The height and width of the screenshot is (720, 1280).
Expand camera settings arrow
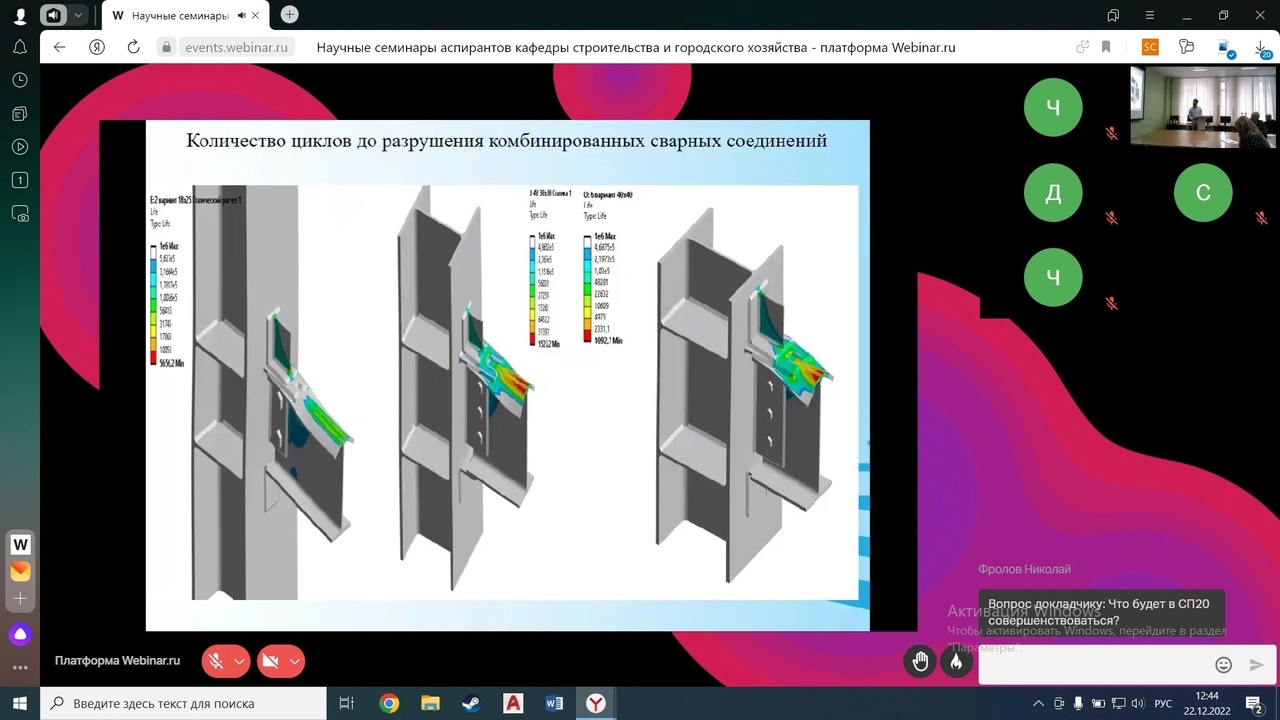(x=295, y=661)
